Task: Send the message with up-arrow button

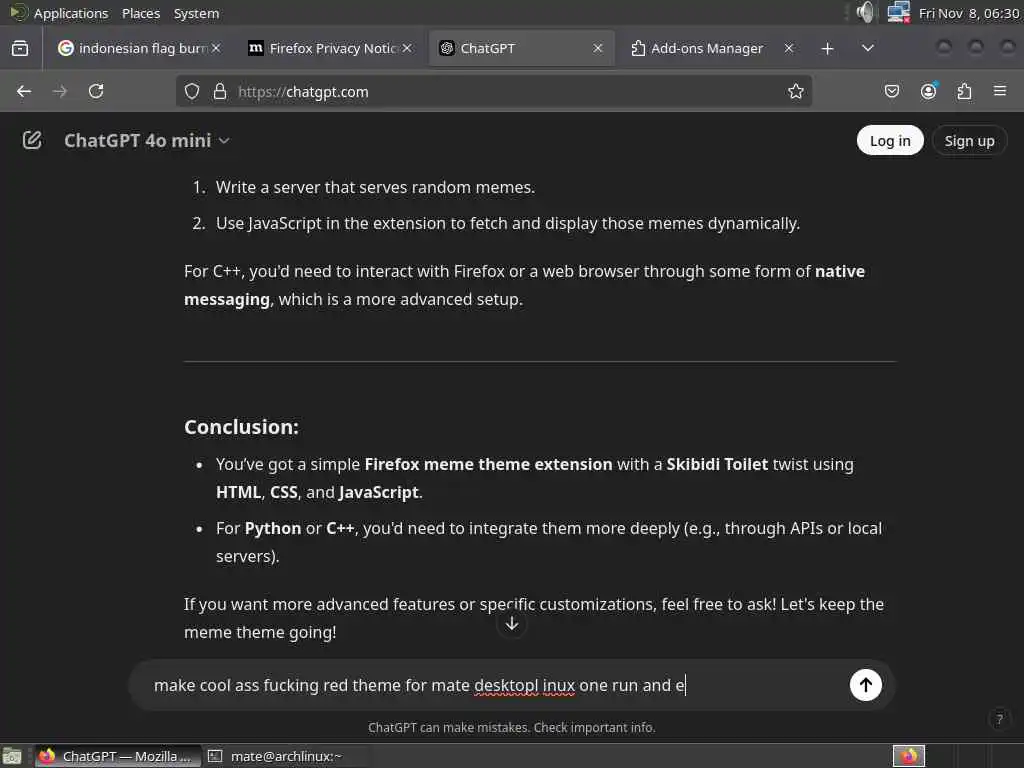Action: (865, 685)
